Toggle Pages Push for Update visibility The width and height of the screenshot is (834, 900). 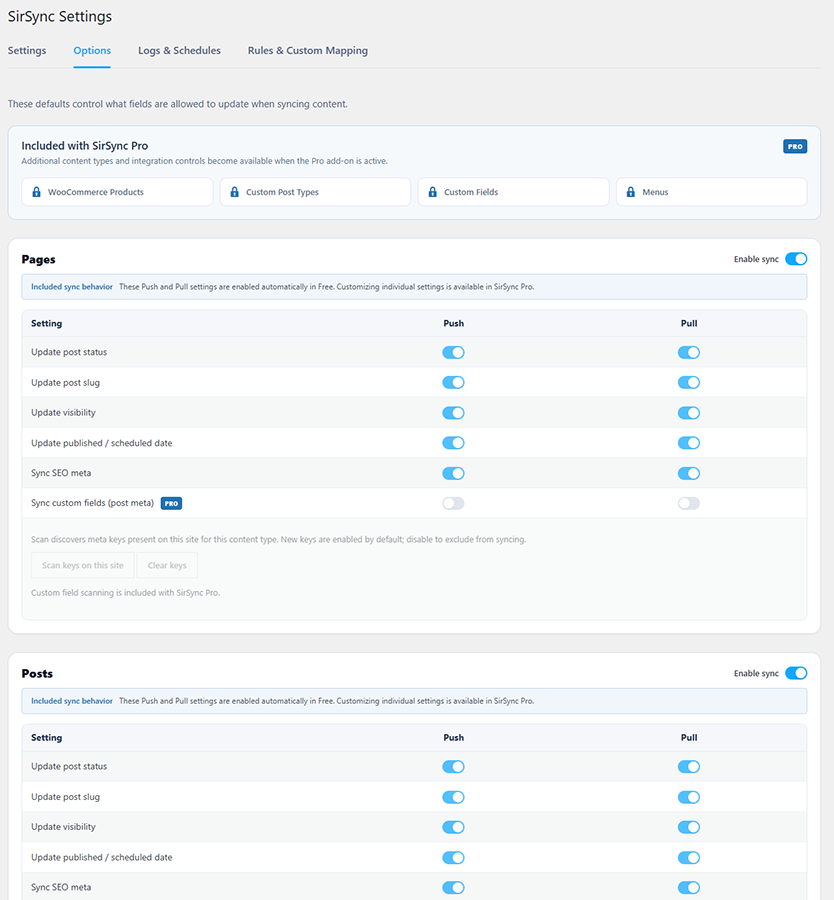point(453,413)
